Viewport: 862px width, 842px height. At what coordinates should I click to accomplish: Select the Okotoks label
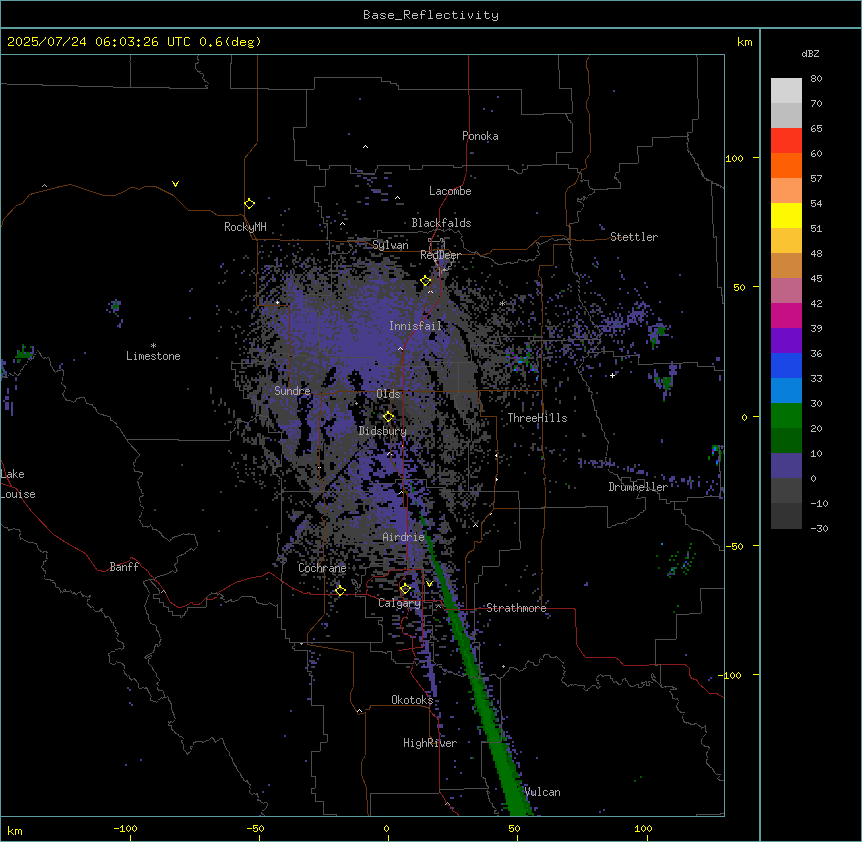click(412, 700)
